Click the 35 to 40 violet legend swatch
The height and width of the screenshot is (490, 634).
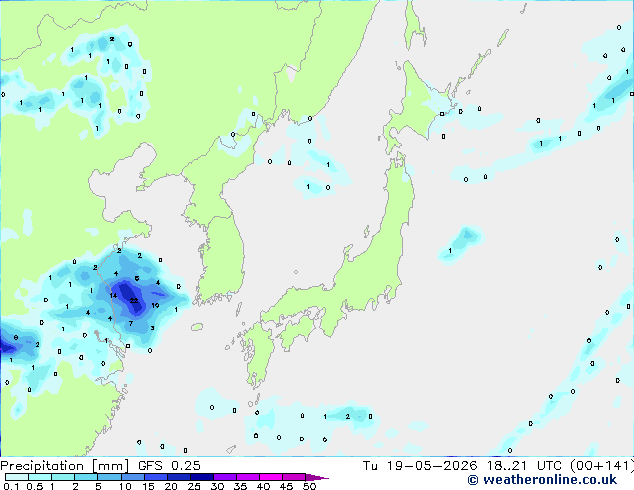[x=248, y=477]
